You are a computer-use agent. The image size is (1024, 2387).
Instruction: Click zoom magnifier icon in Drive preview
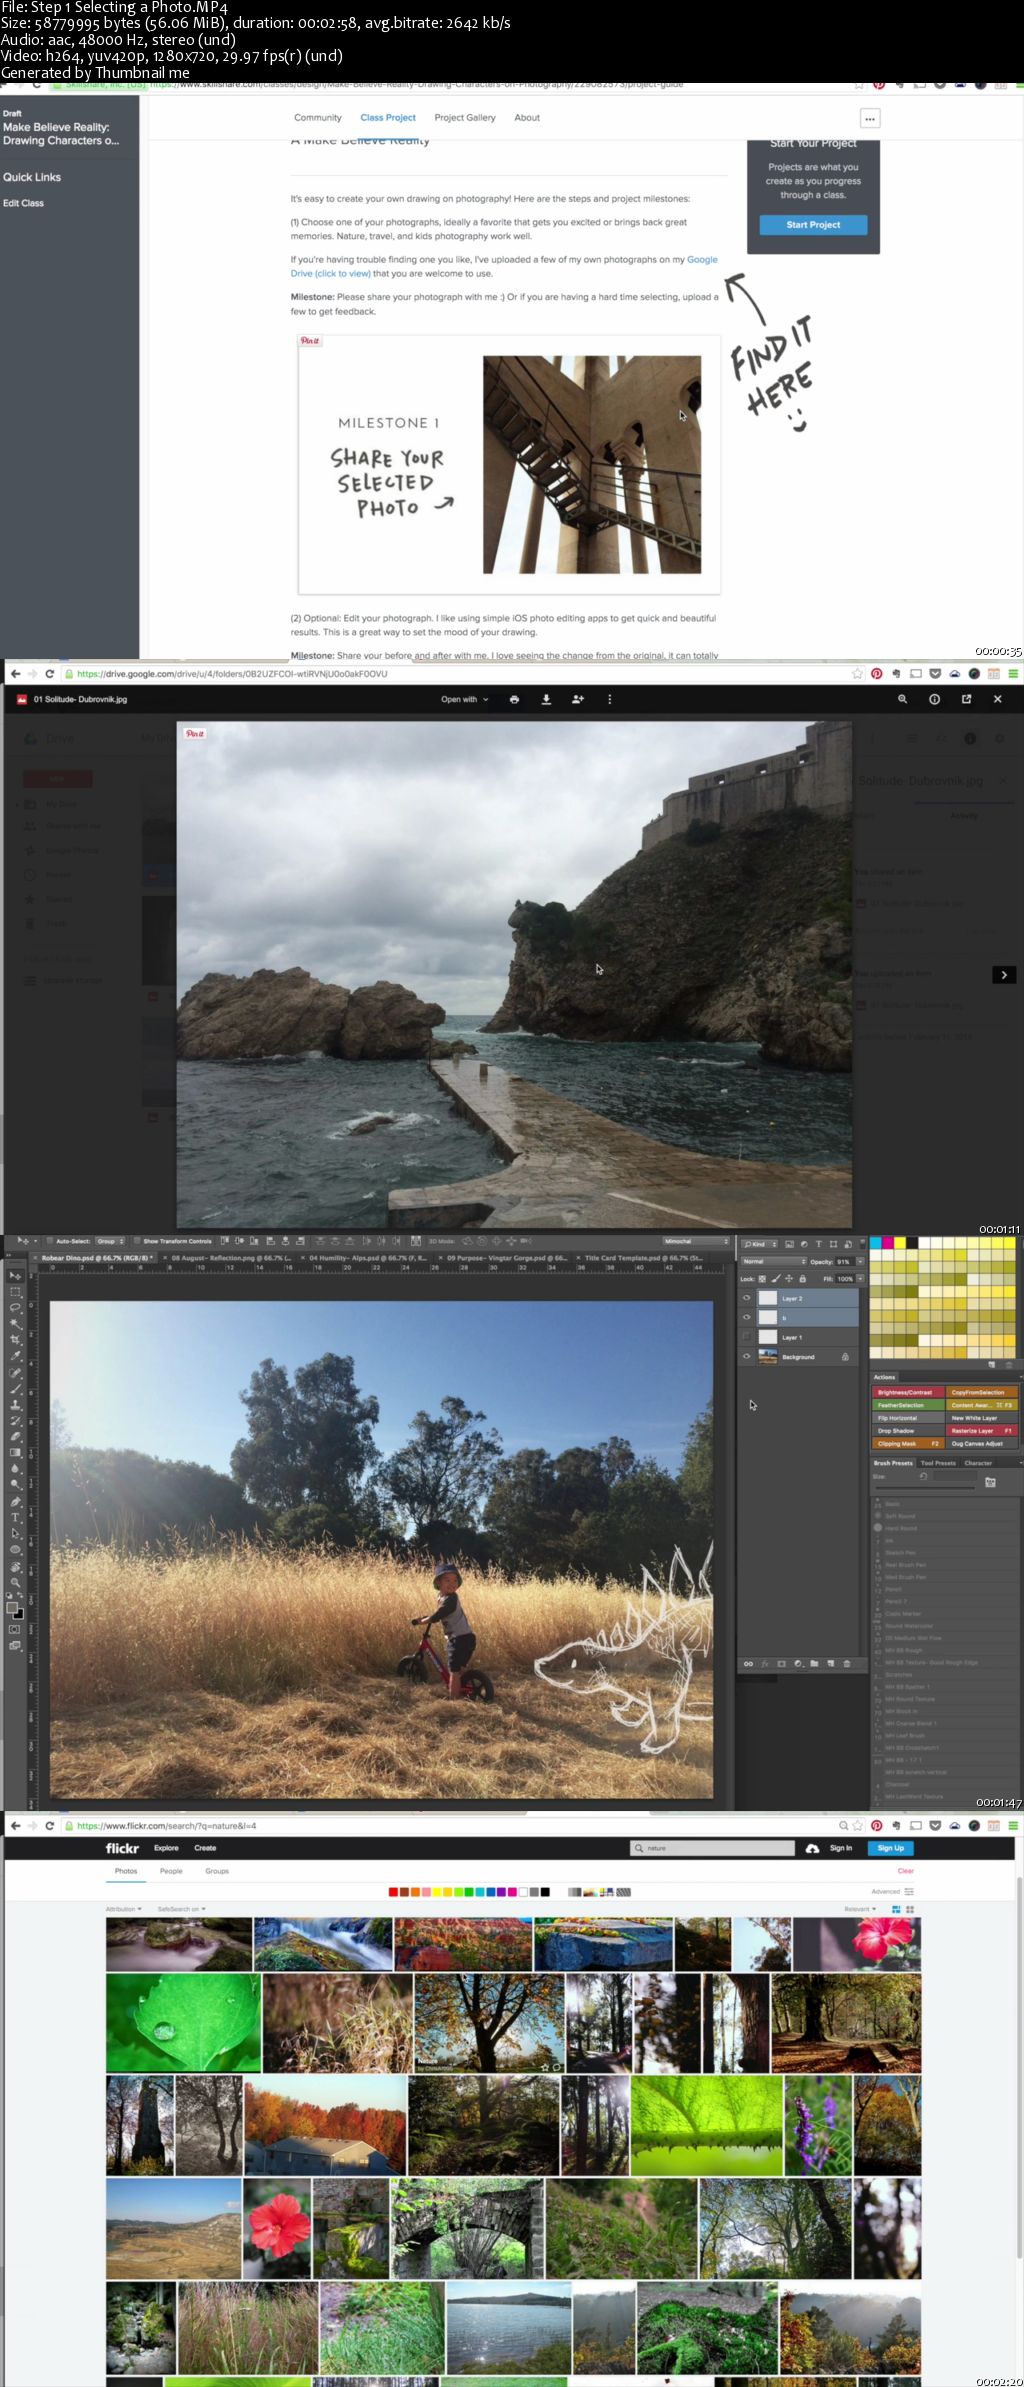click(902, 699)
